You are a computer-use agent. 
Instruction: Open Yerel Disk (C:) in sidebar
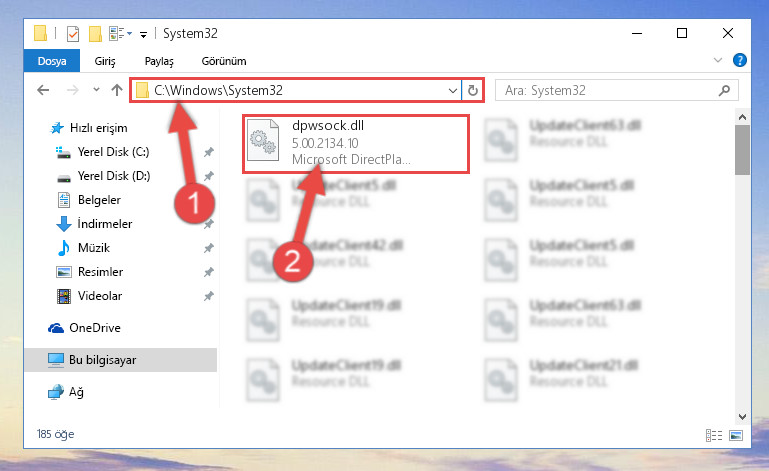click(x=113, y=152)
